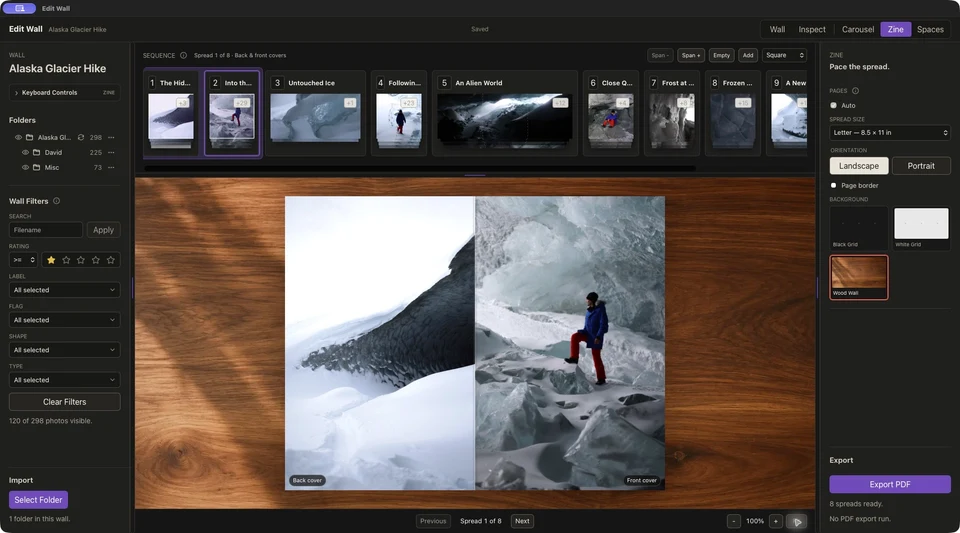The height and width of the screenshot is (533, 960).
Task: Set rating filter to two stars
Action: [x=66, y=260]
